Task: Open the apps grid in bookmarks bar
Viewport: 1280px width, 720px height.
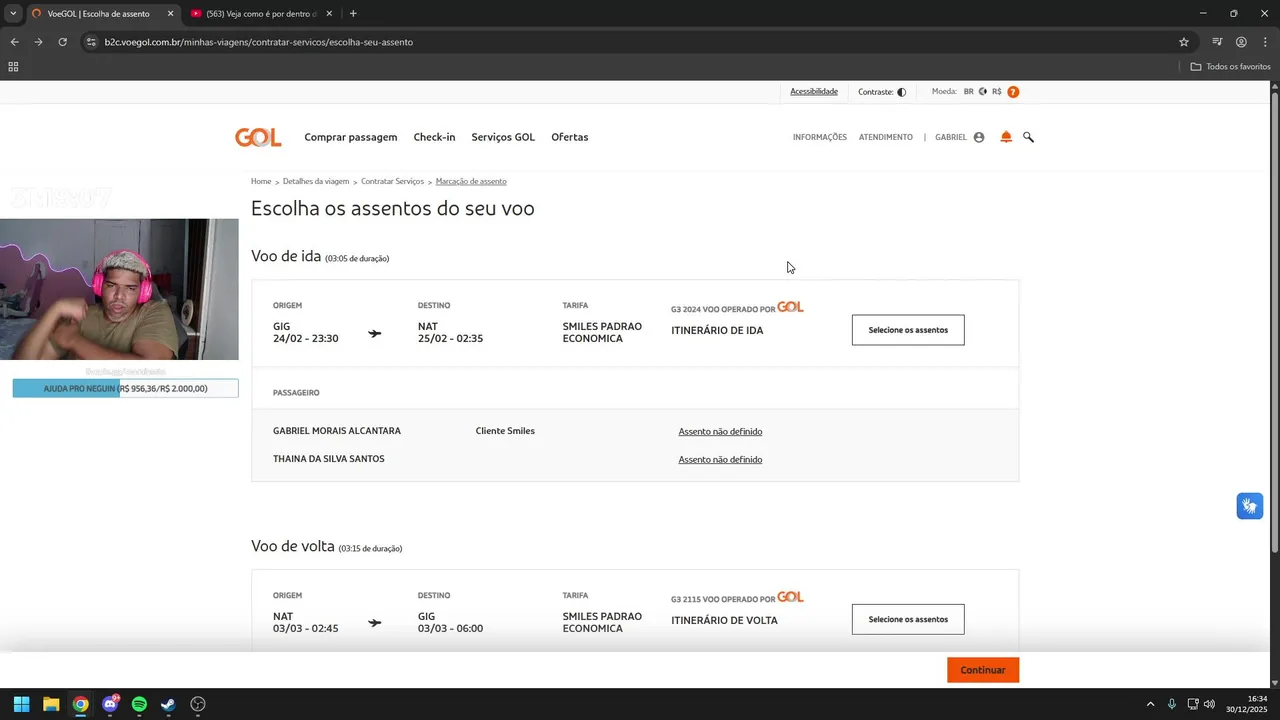Action: click(x=13, y=67)
